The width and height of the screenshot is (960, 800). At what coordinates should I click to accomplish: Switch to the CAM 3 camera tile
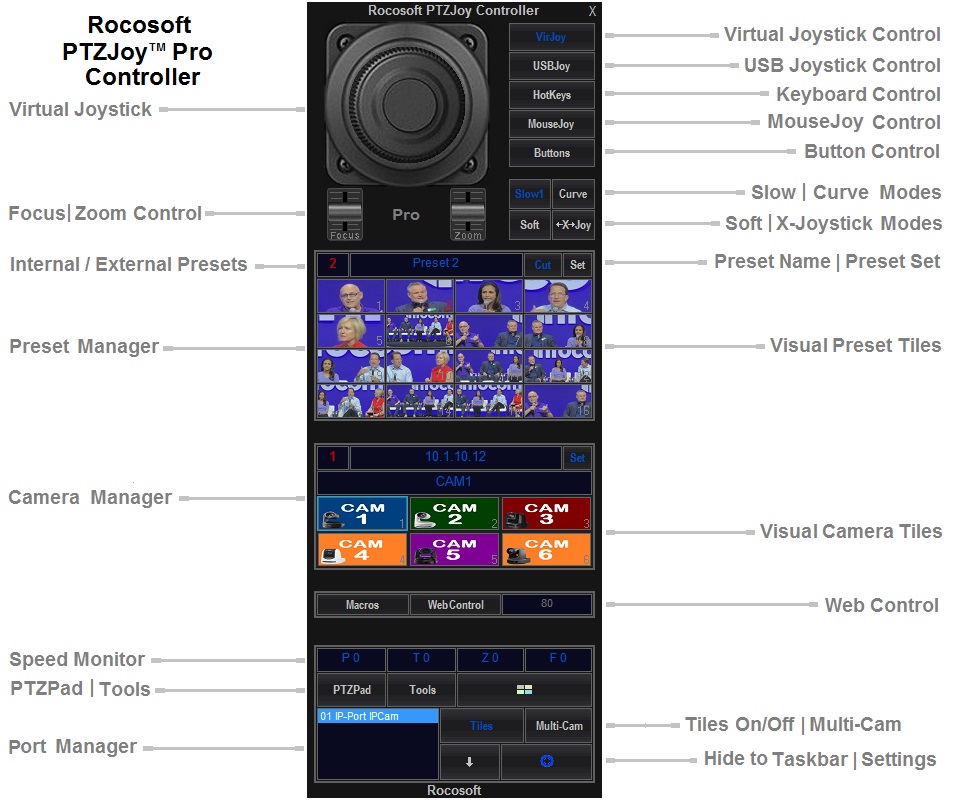coord(546,514)
